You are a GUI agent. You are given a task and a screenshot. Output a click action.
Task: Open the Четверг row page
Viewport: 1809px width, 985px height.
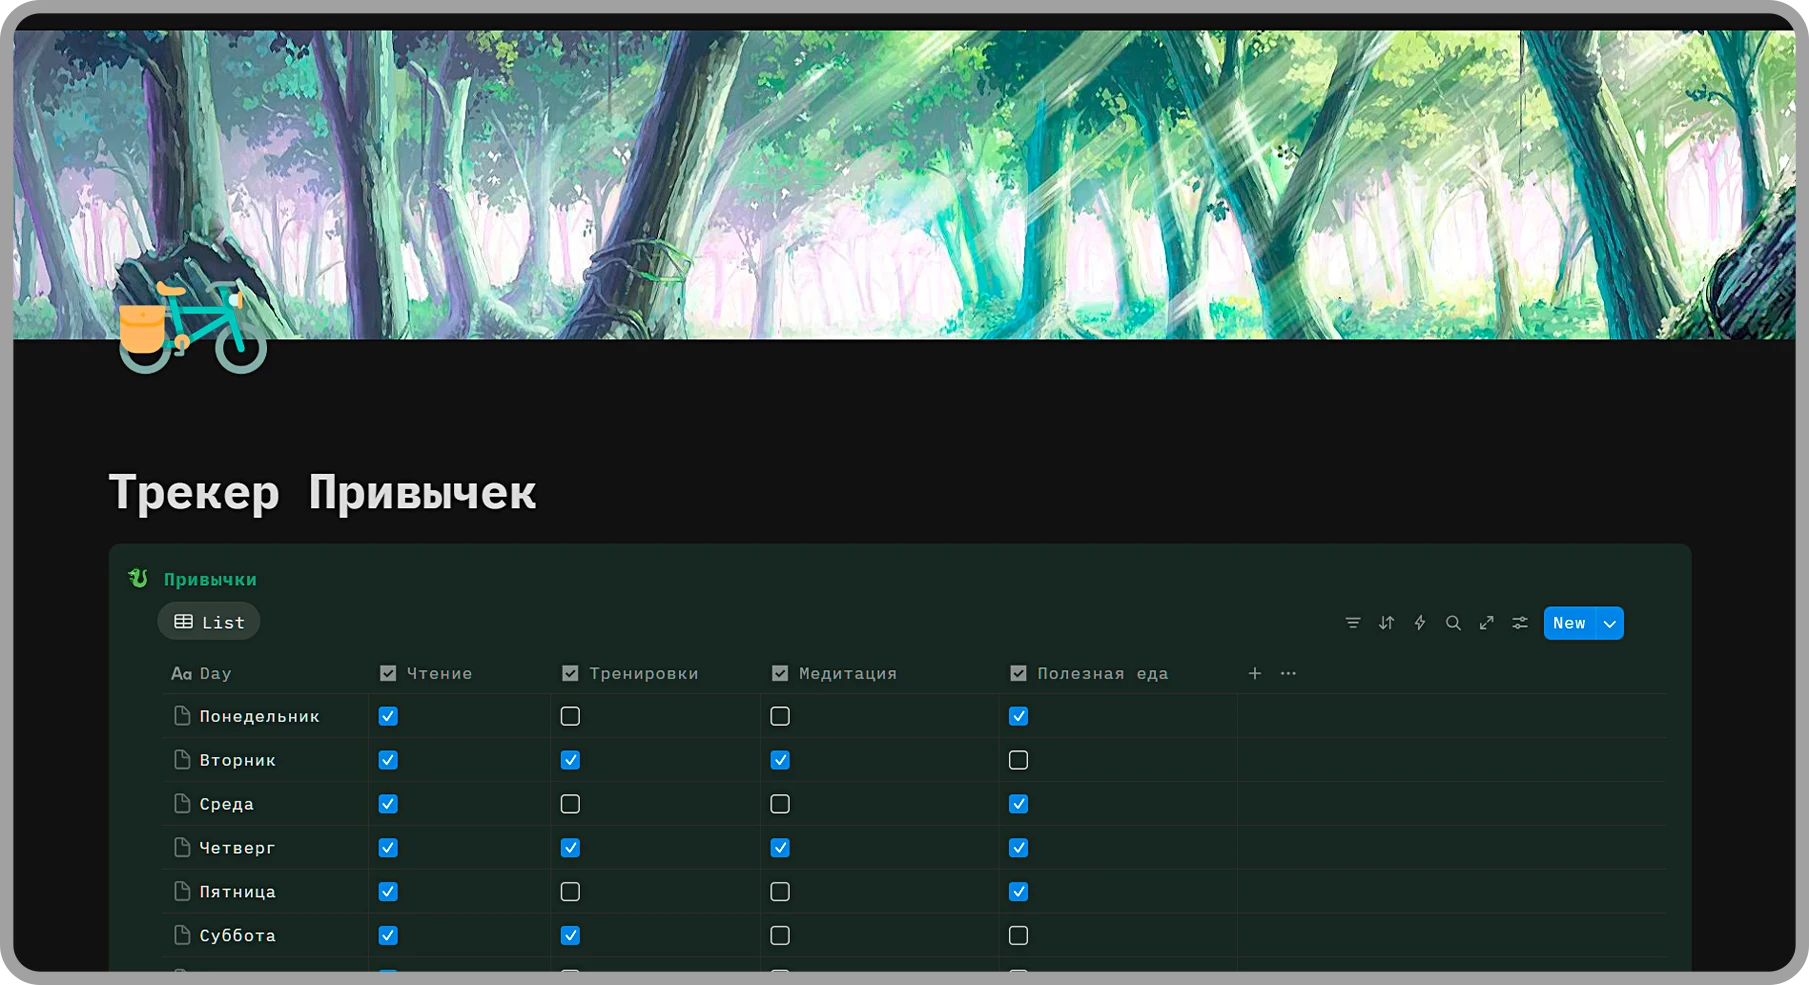click(237, 848)
